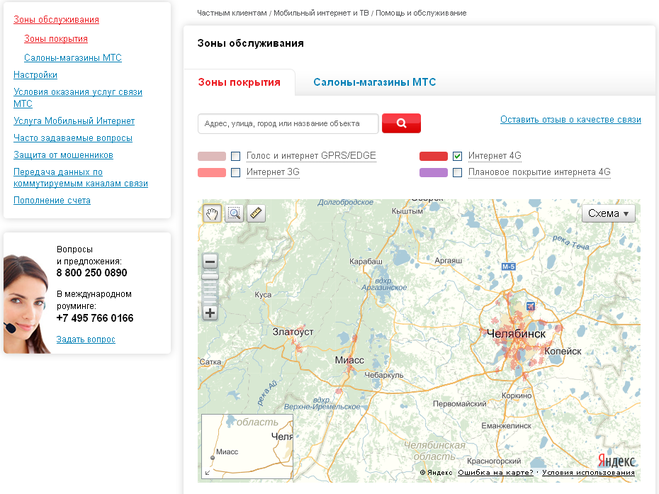Collapse the minimap using corner arrow

(208, 472)
